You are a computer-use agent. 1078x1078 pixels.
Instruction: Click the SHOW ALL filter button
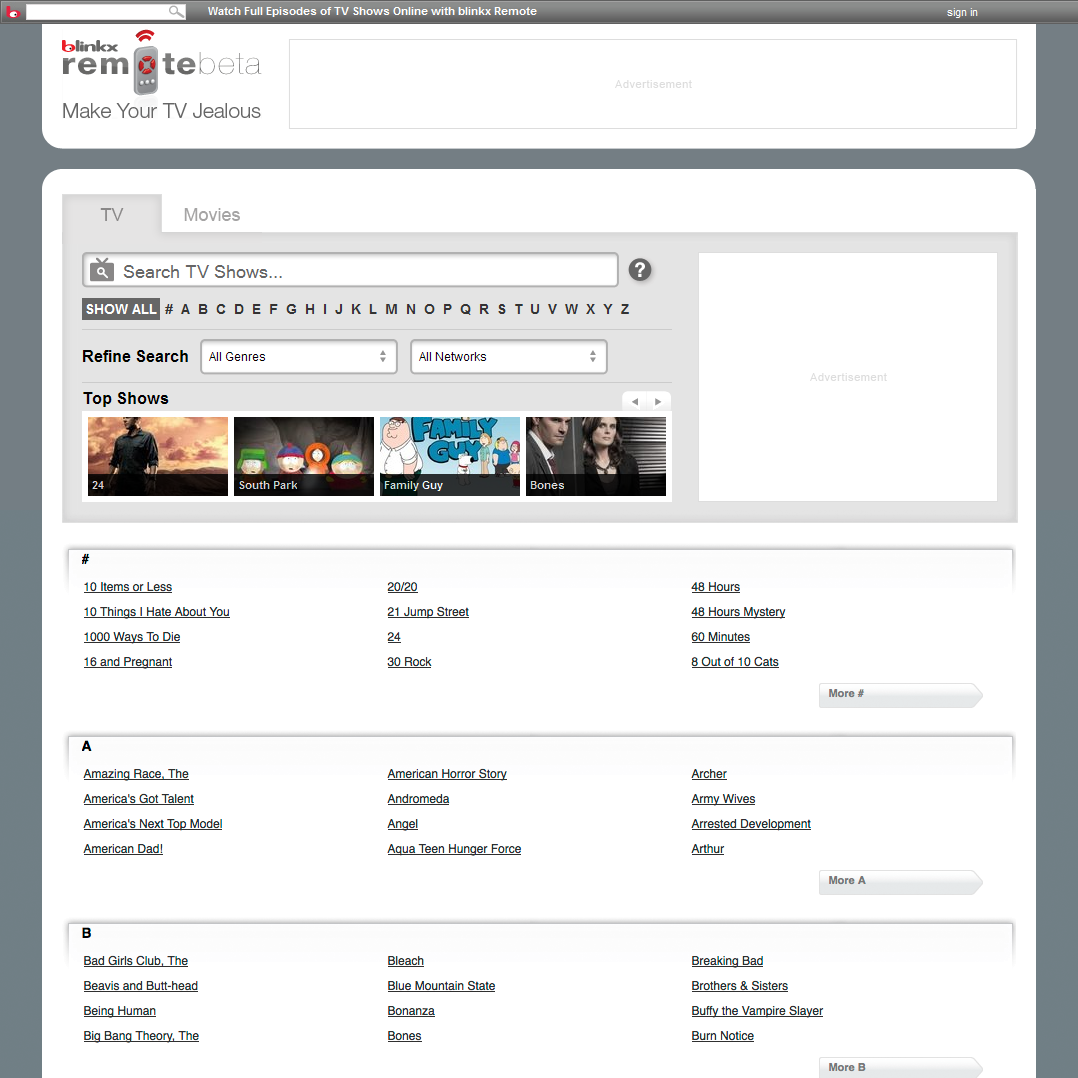[x=121, y=309]
